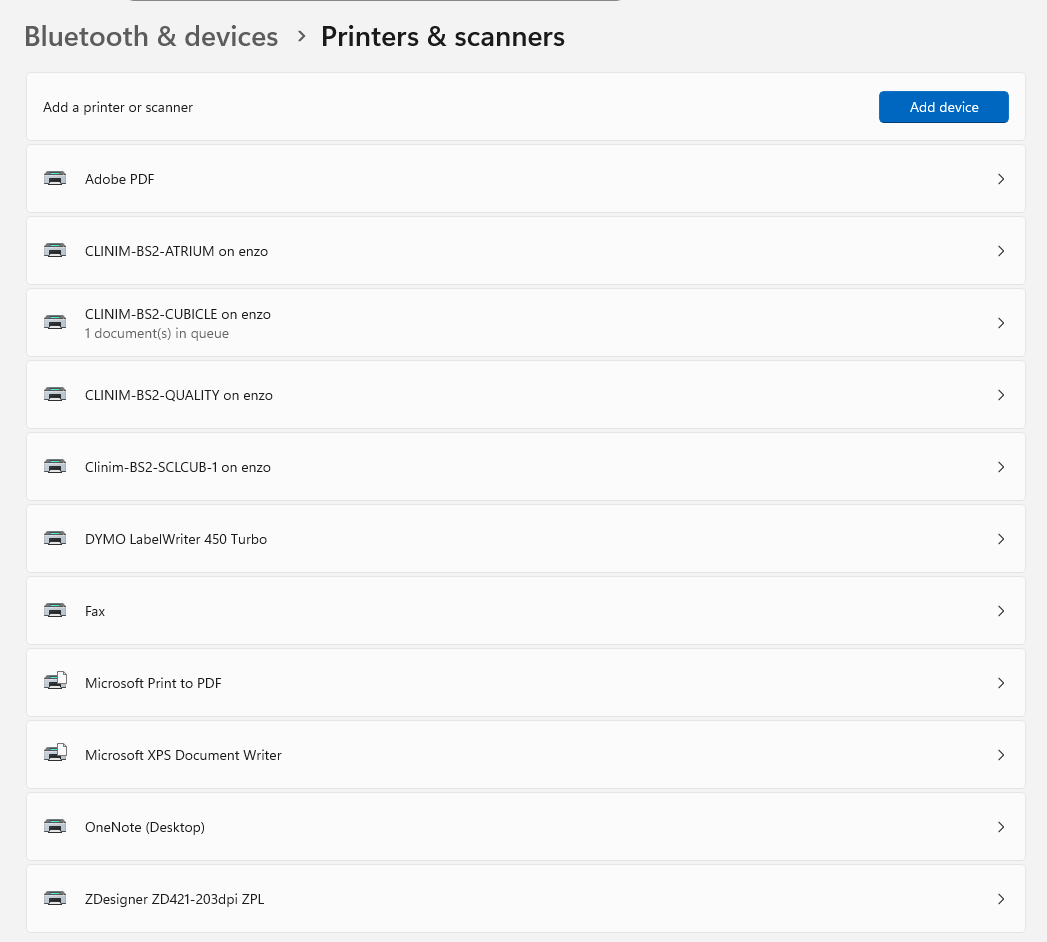Click the DYMO LabelWriter printer icon

pyautogui.click(x=55, y=539)
